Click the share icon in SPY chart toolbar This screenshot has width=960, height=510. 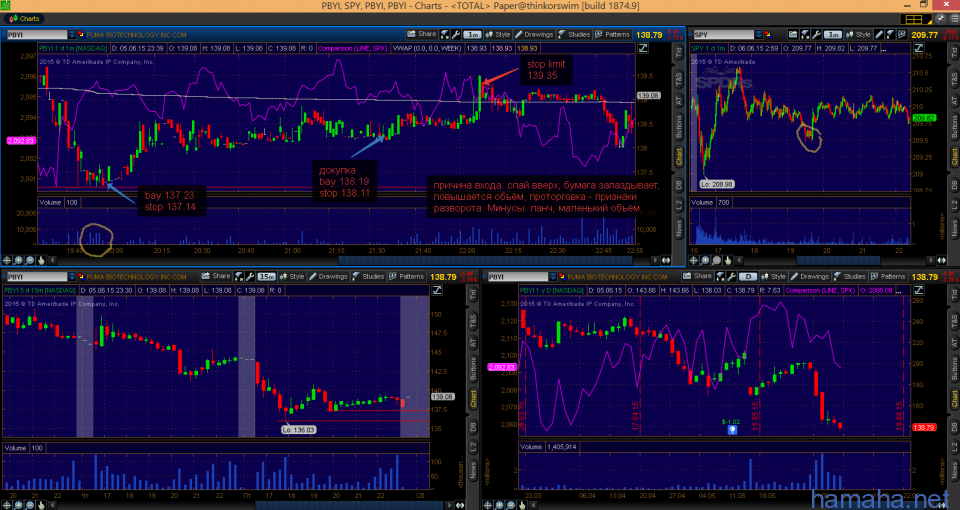pos(793,34)
